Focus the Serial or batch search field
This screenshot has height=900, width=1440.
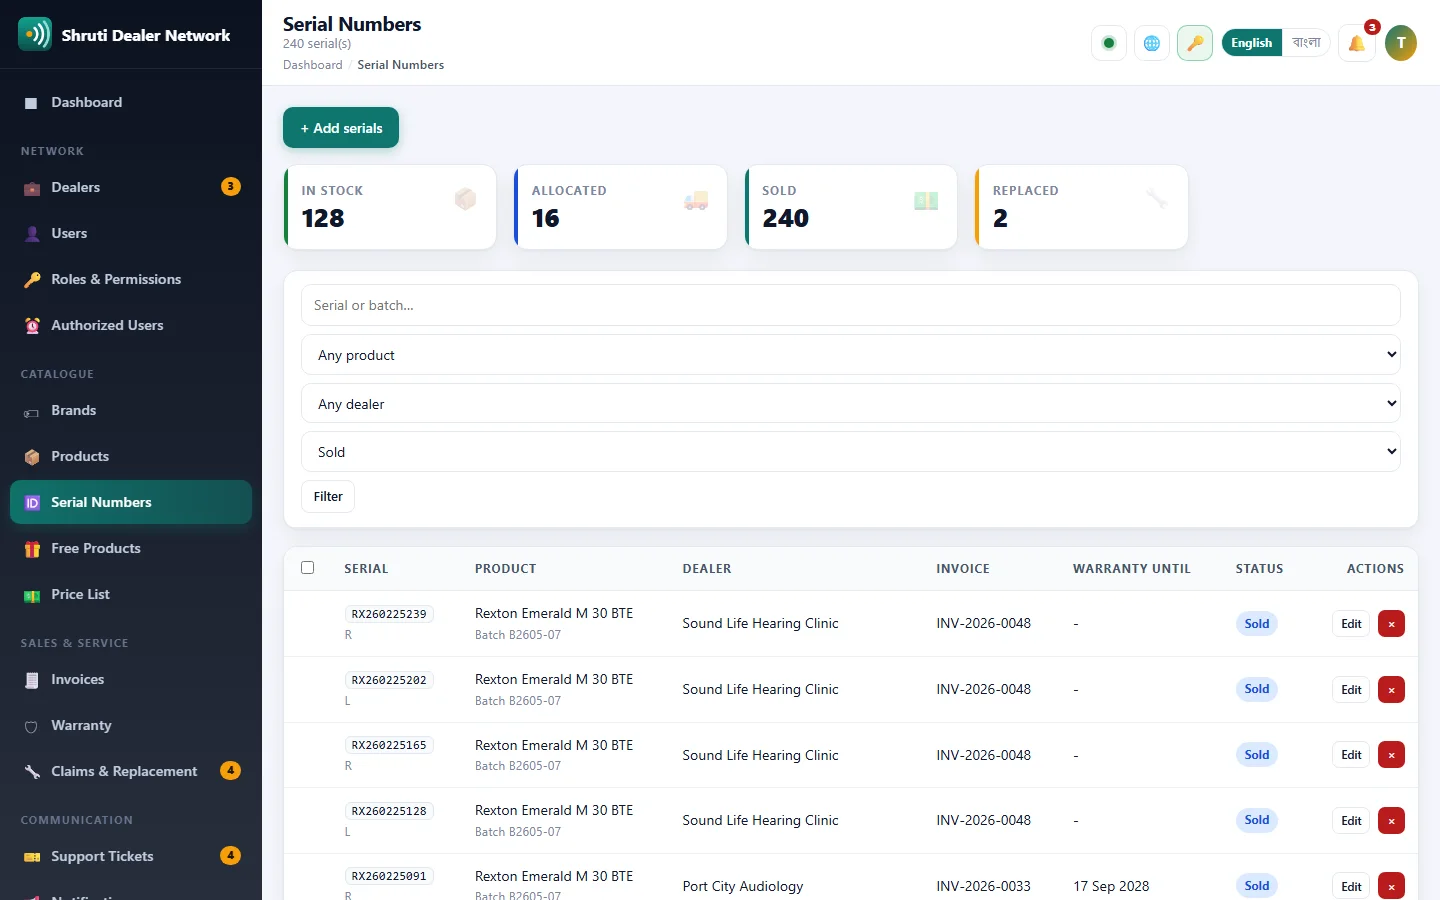tap(851, 305)
